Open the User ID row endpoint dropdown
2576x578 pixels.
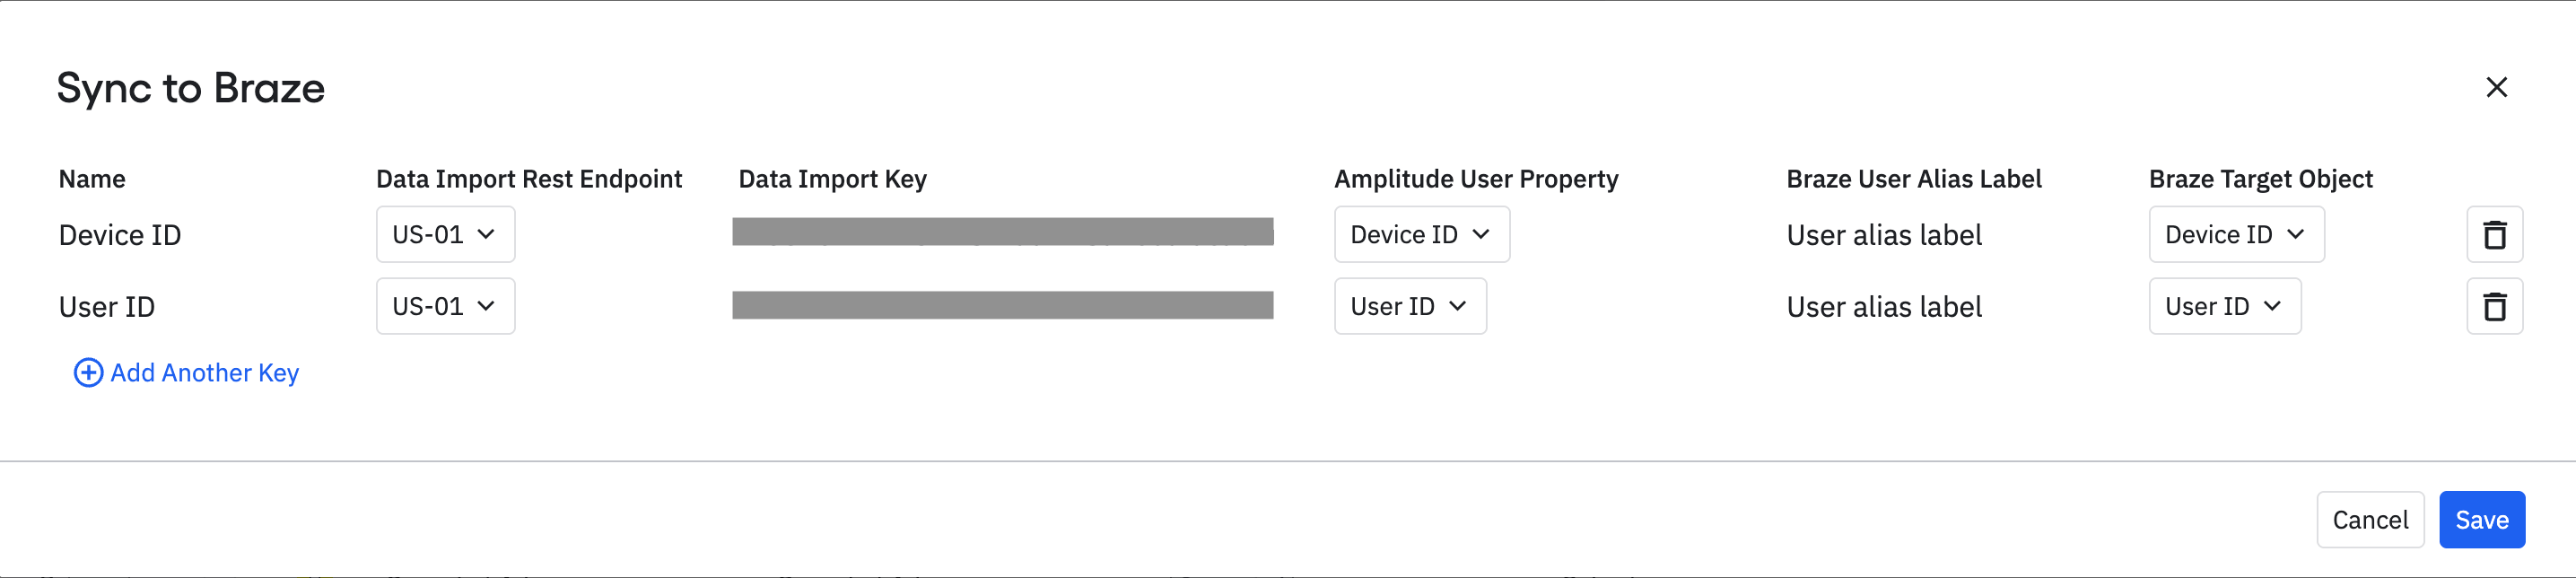pyautogui.click(x=445, y=307)
